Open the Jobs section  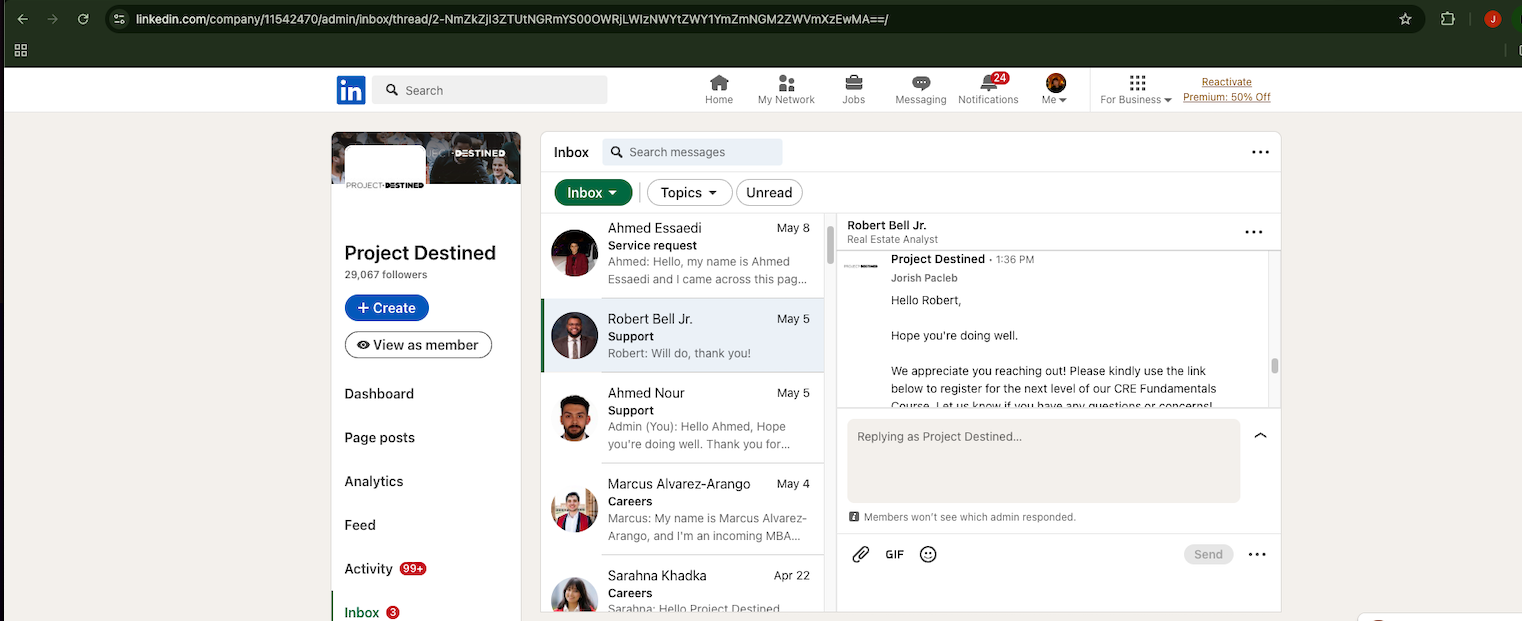pos(854,90)
